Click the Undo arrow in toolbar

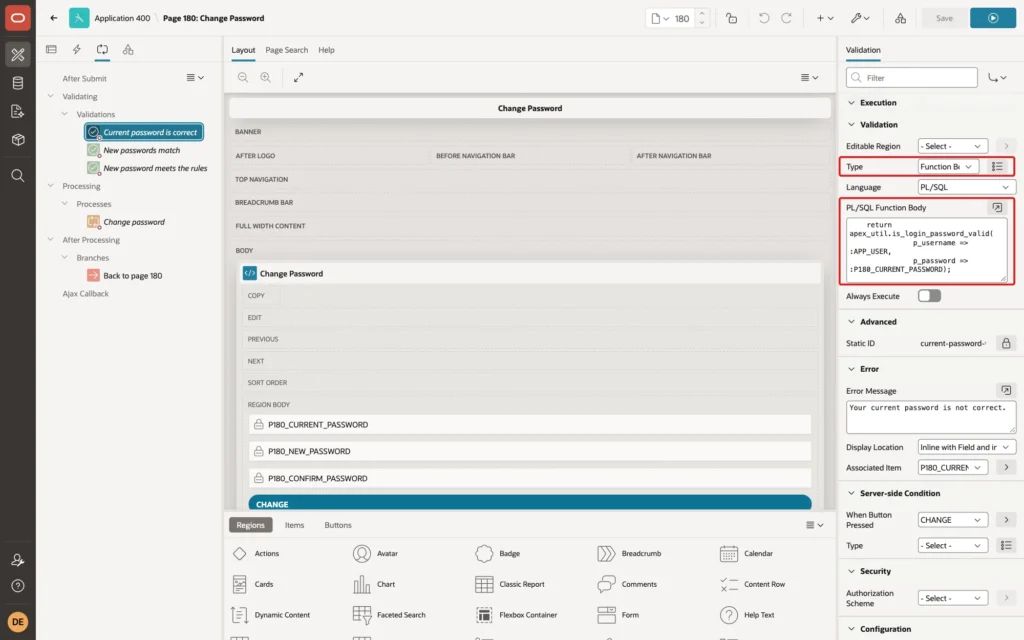(x=763, y=18)
